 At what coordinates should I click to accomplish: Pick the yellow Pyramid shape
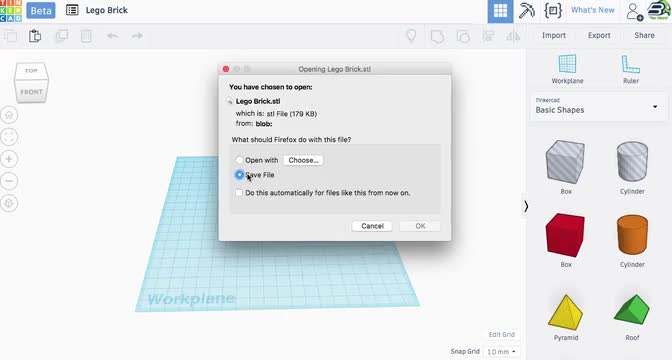point(566,313)
